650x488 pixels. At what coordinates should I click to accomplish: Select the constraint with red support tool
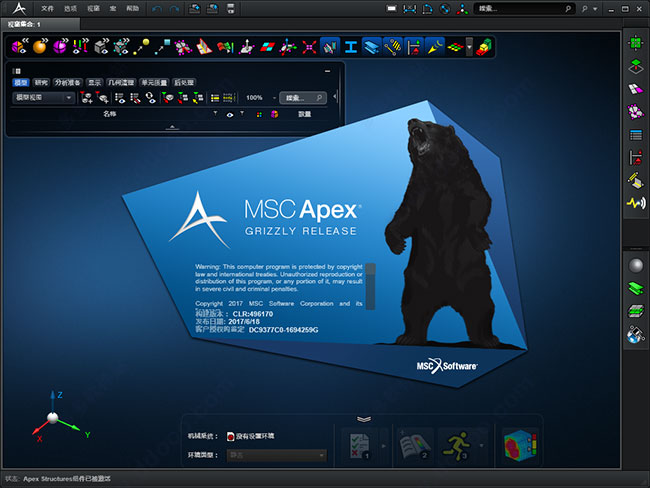point(413,46)
